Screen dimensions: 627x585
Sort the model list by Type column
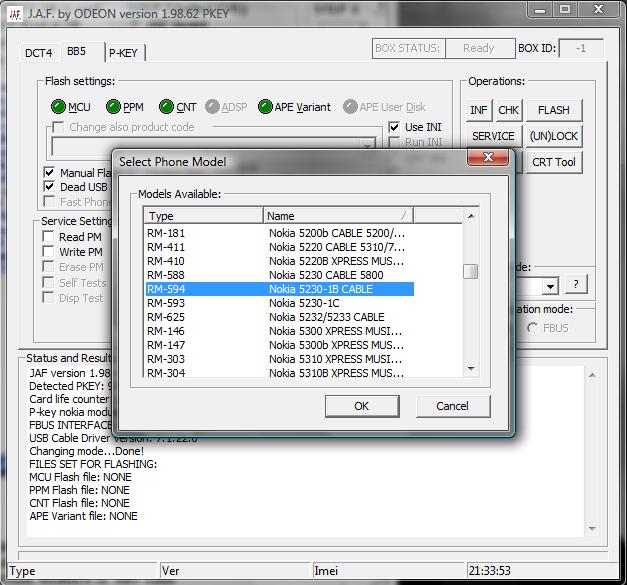tap(203, 216)
